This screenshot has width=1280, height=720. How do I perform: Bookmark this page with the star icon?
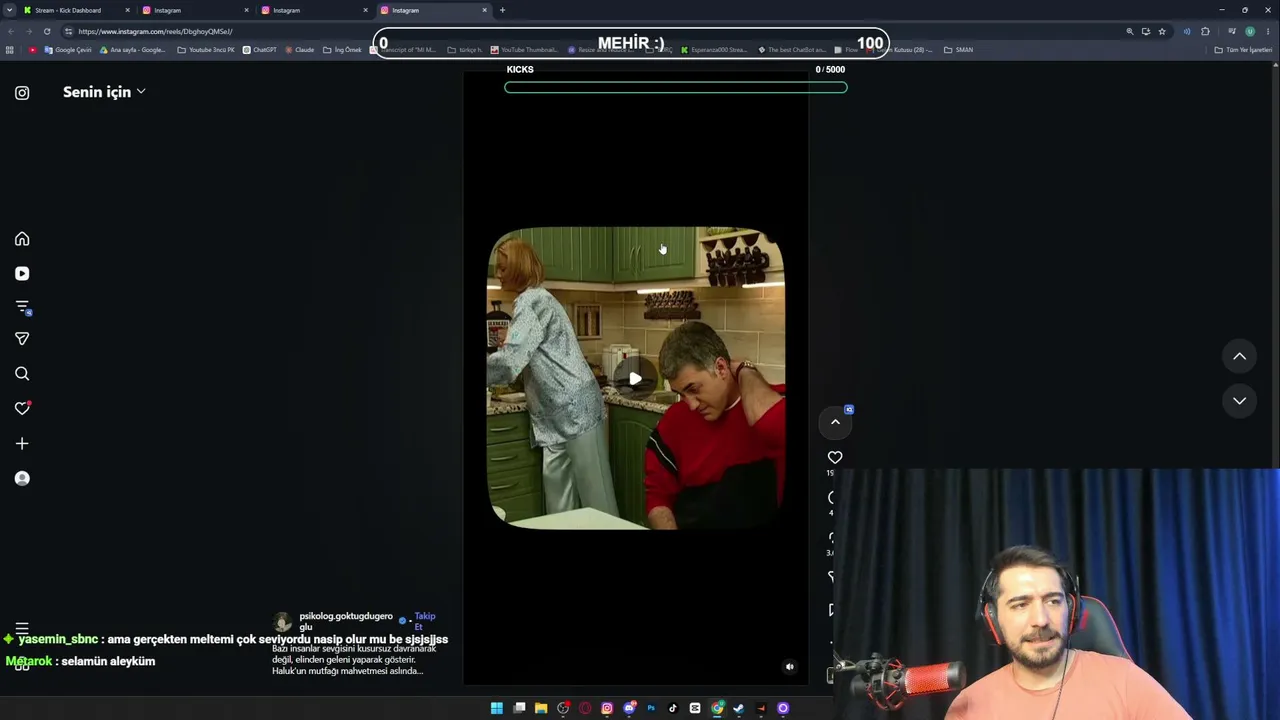(x=1162, y=31)
